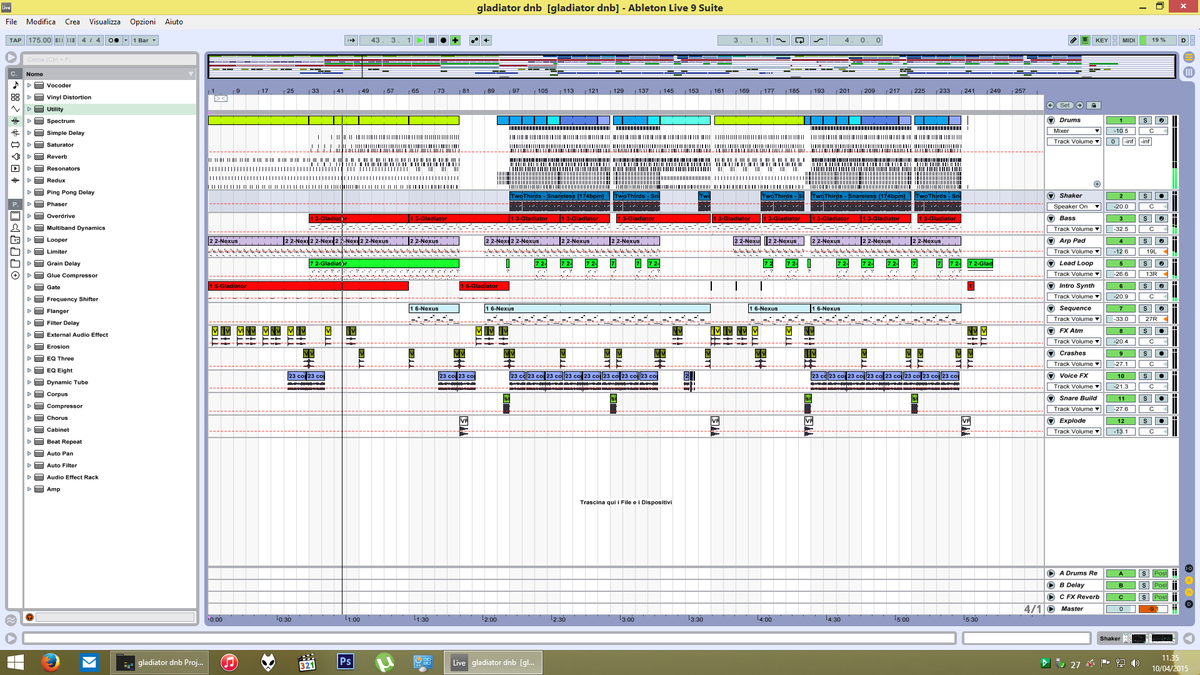The image size is (1200, 675).
Task: Expand the Utility device in browser
Action: click(x=29, y=109)
